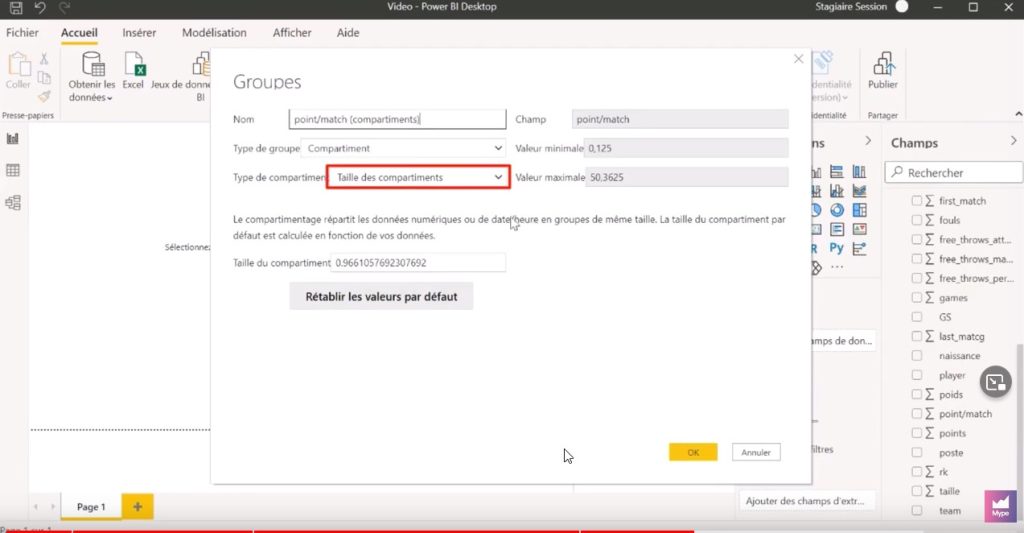
Task: Select the clustered bar chart visual
Action: tap(837, 172)
